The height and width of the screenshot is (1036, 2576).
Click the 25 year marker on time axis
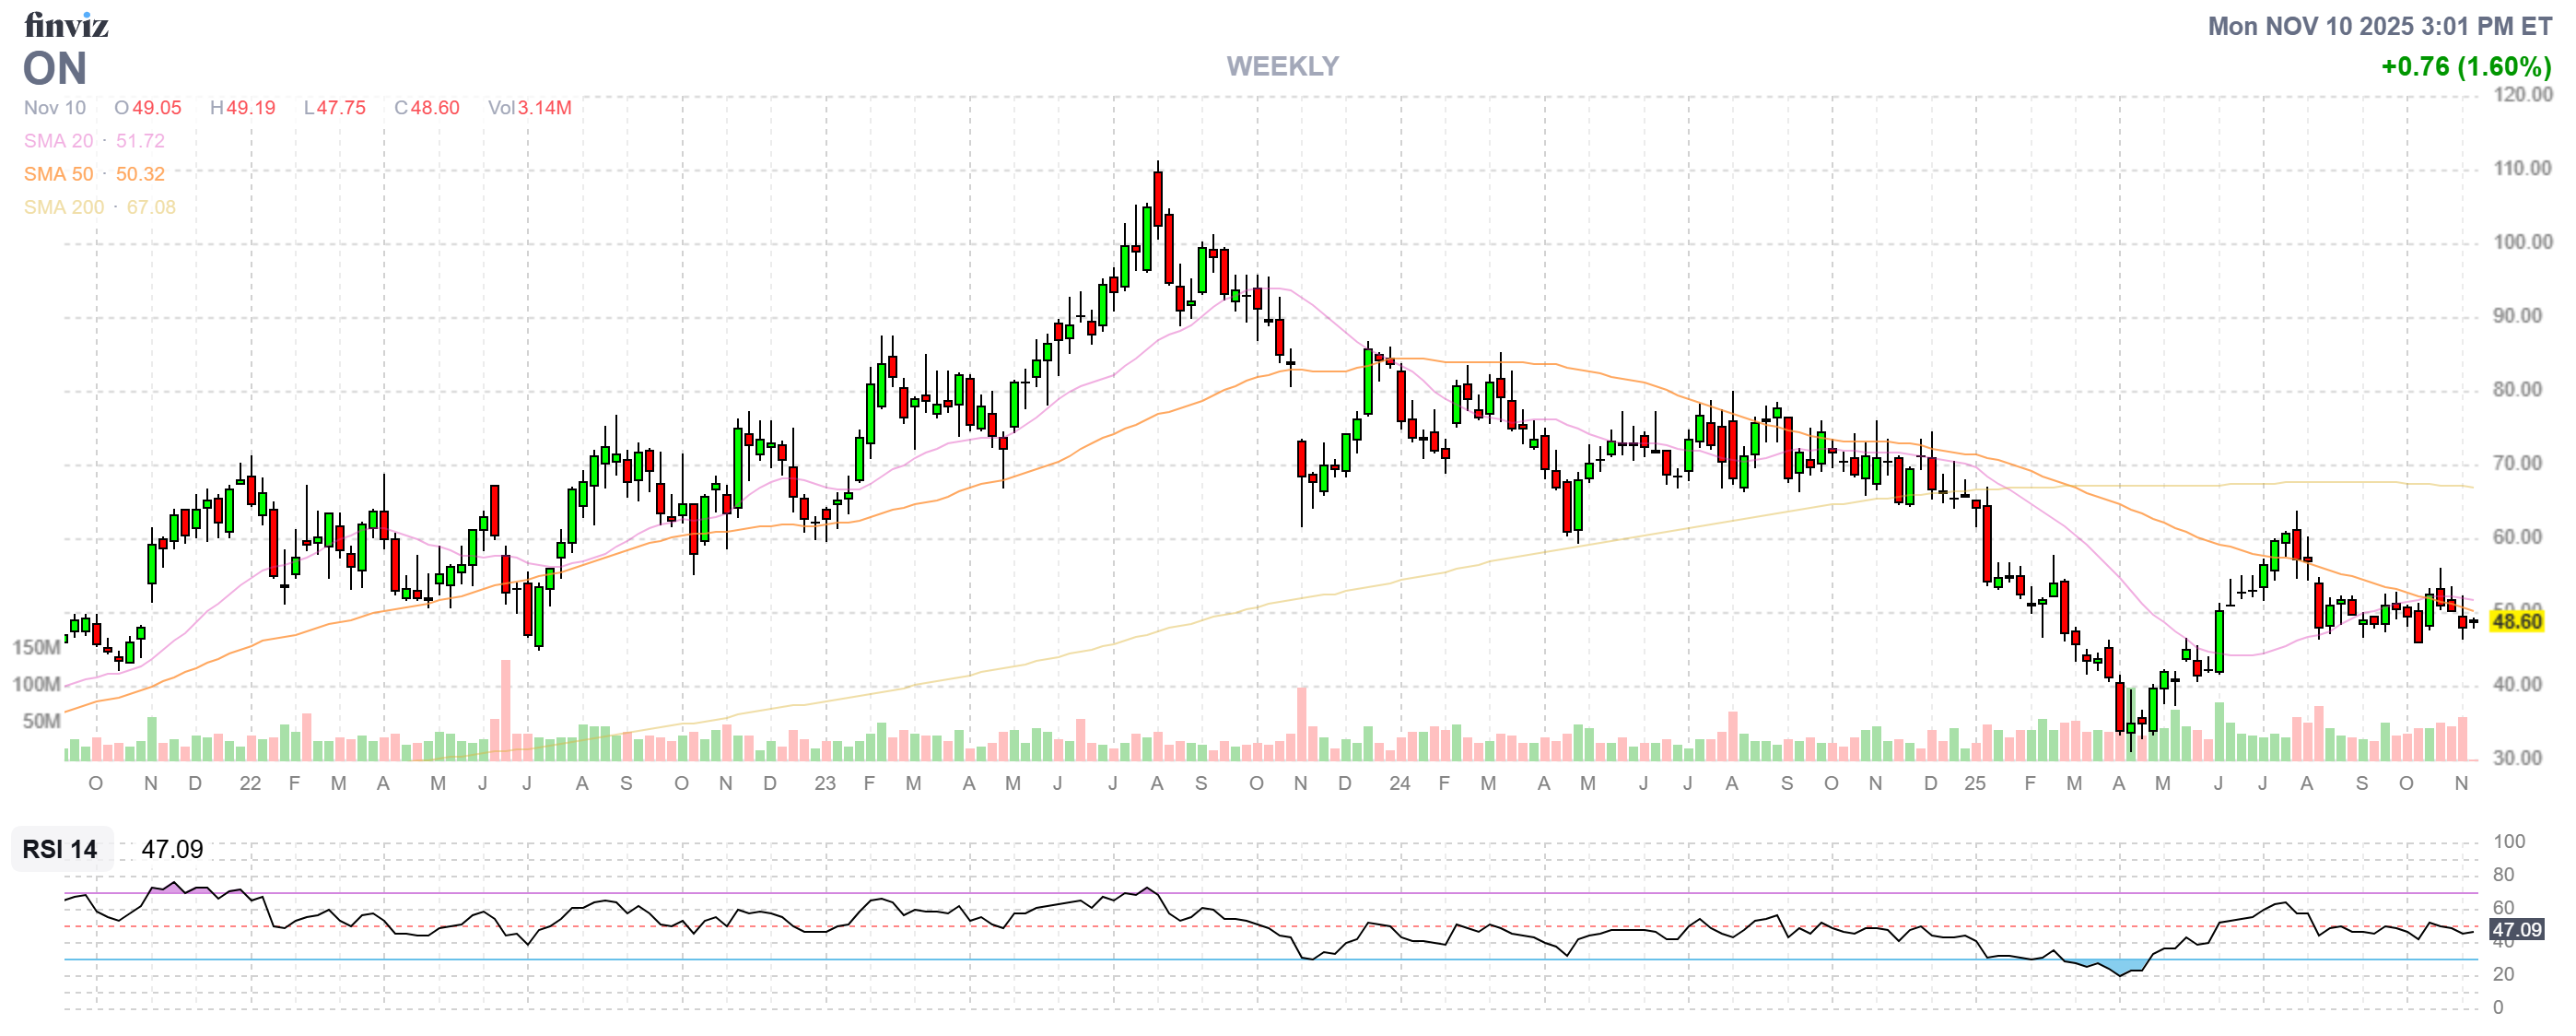pos(1974,783)
